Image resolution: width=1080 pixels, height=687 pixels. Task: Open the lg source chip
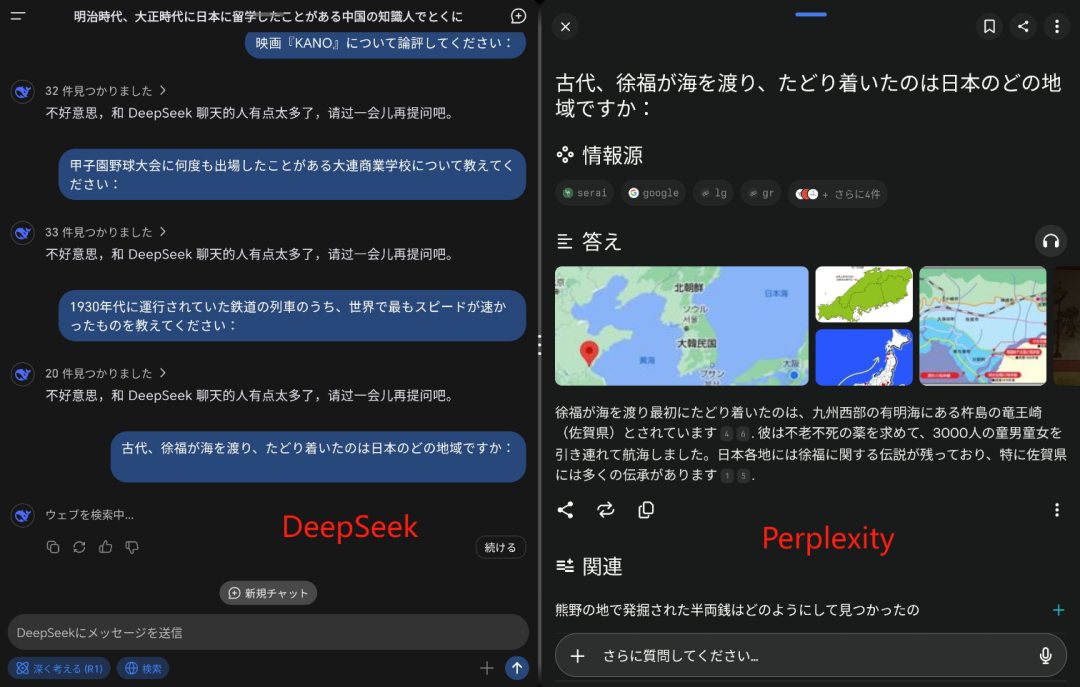[714, 194]
